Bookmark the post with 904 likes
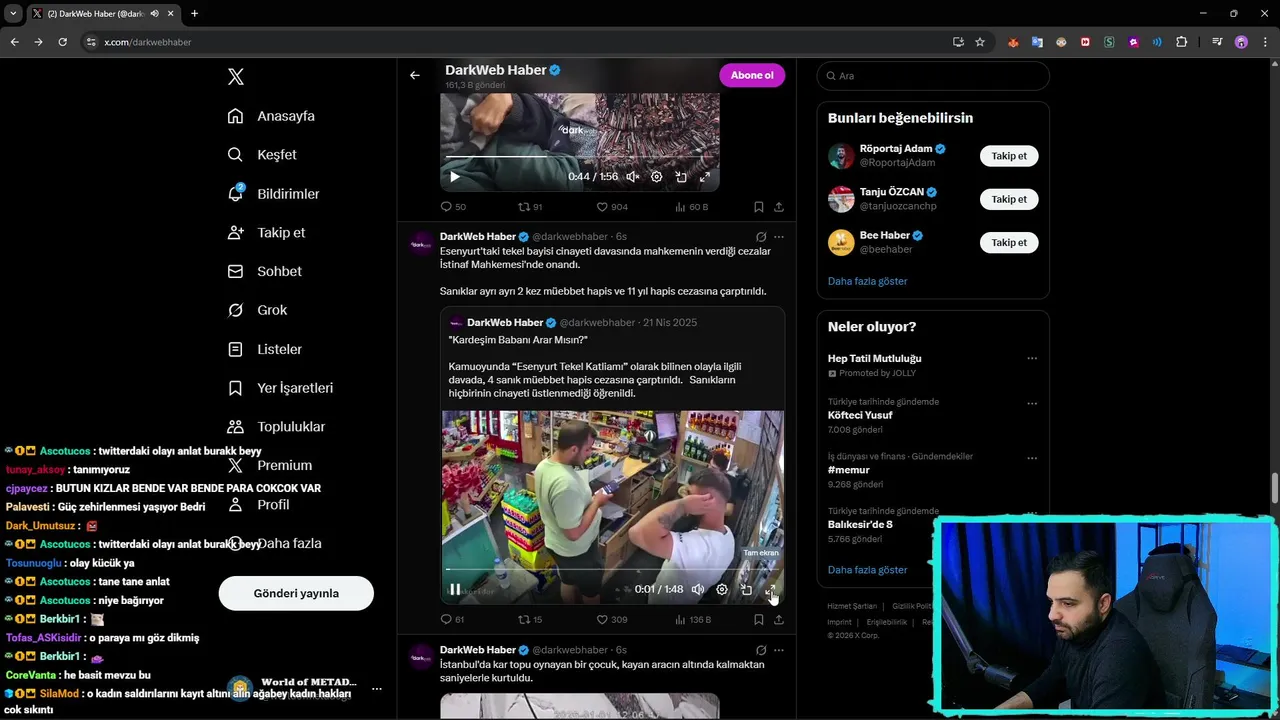Image resolution: width=1280 pixels, height=720 pixels. click(x=759, y=207)
